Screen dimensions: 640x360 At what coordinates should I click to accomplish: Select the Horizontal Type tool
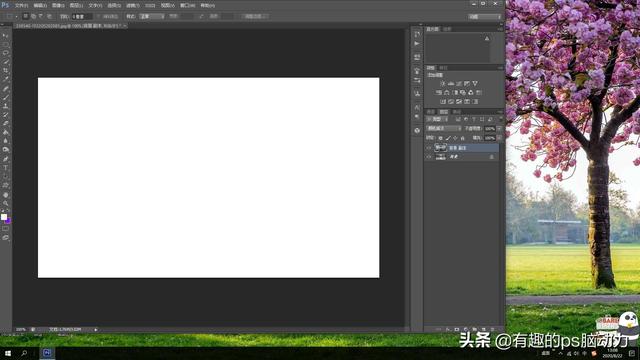(x=5, y=168)
